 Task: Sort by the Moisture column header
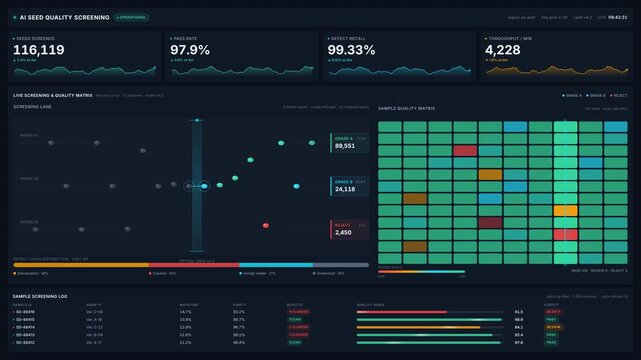(x=188, y=305)
